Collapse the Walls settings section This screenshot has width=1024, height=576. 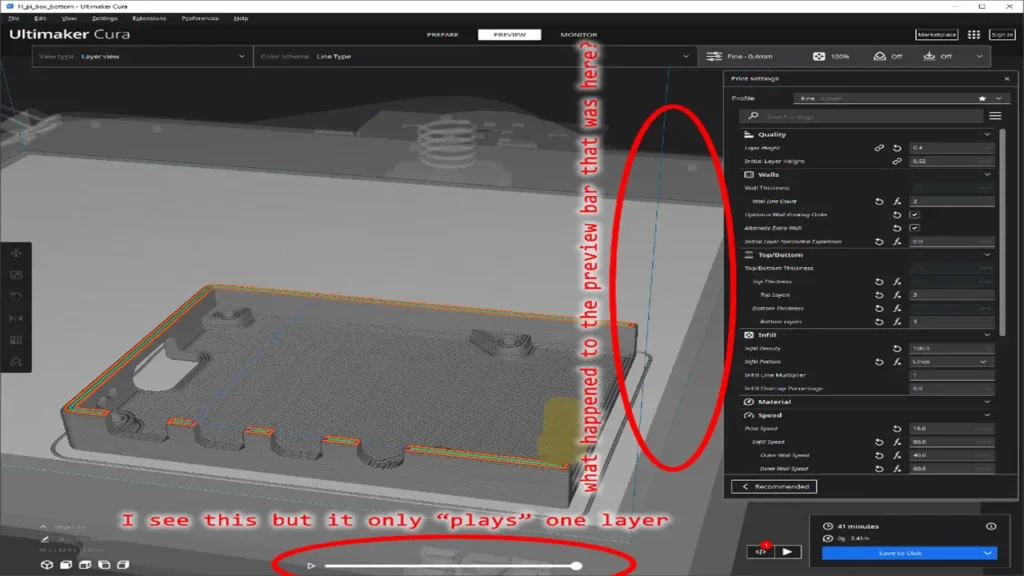point(987,175)
